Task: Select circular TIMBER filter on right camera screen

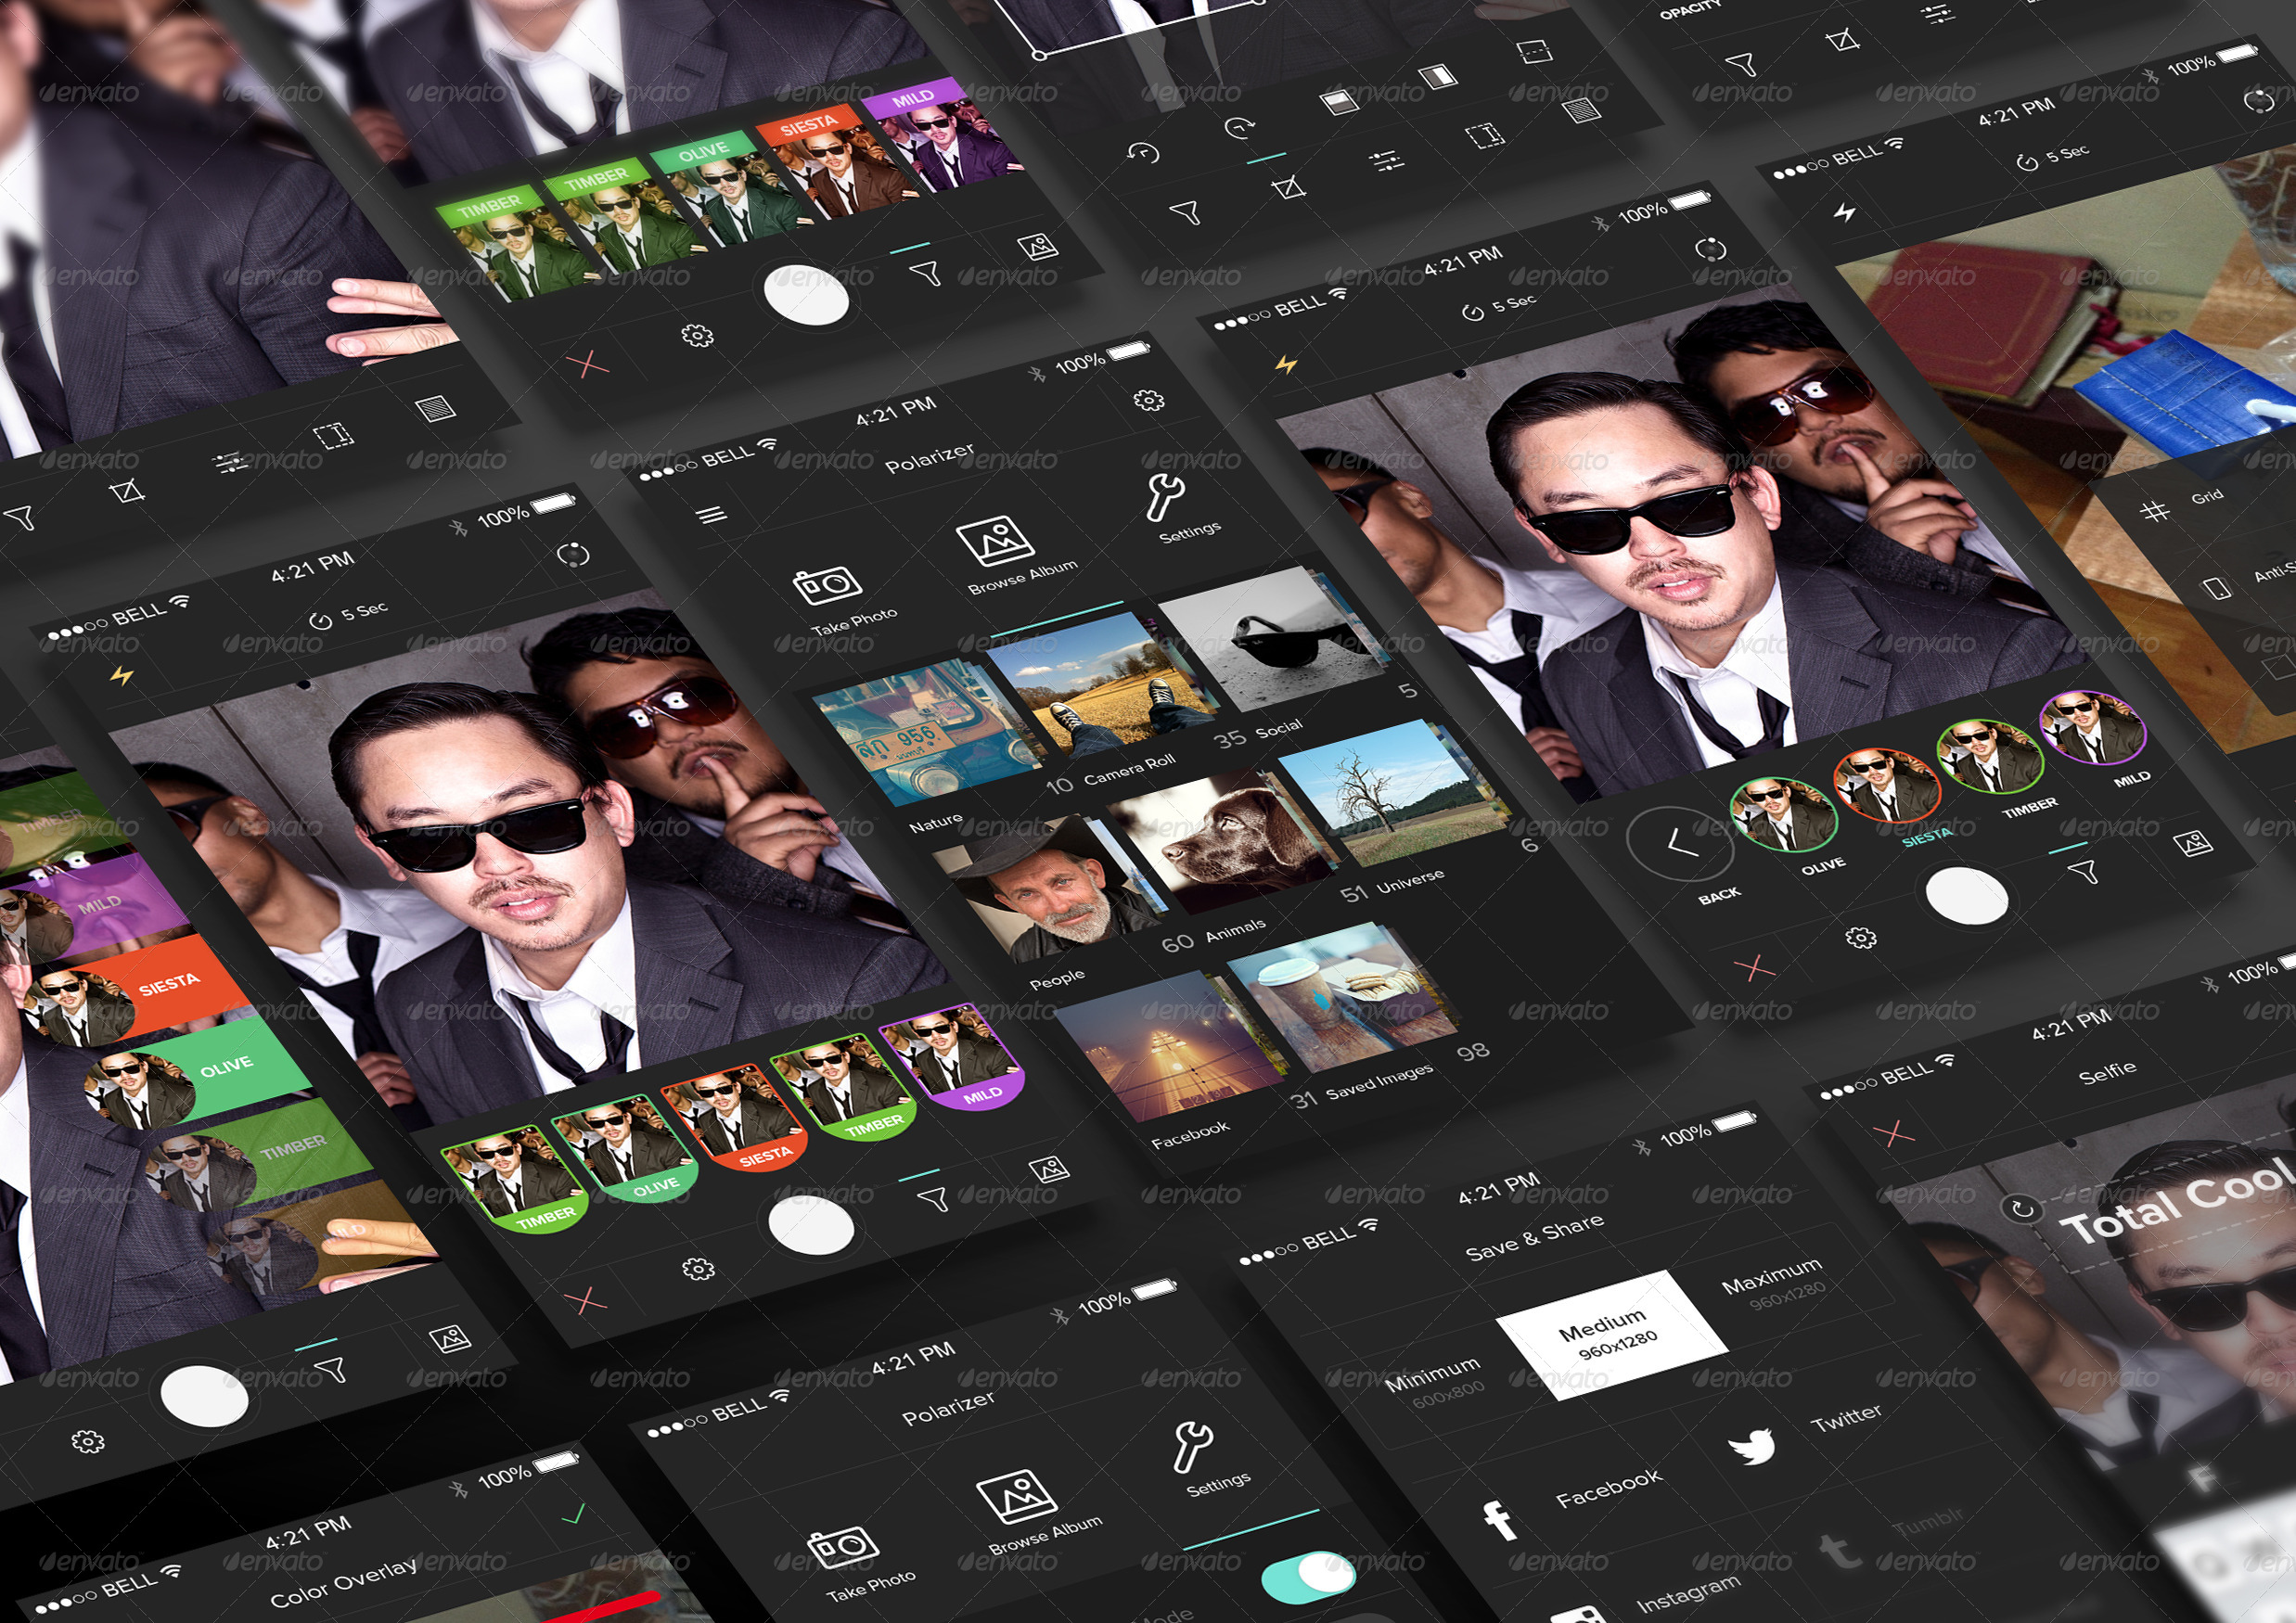Action: (x=1990, y=756)
